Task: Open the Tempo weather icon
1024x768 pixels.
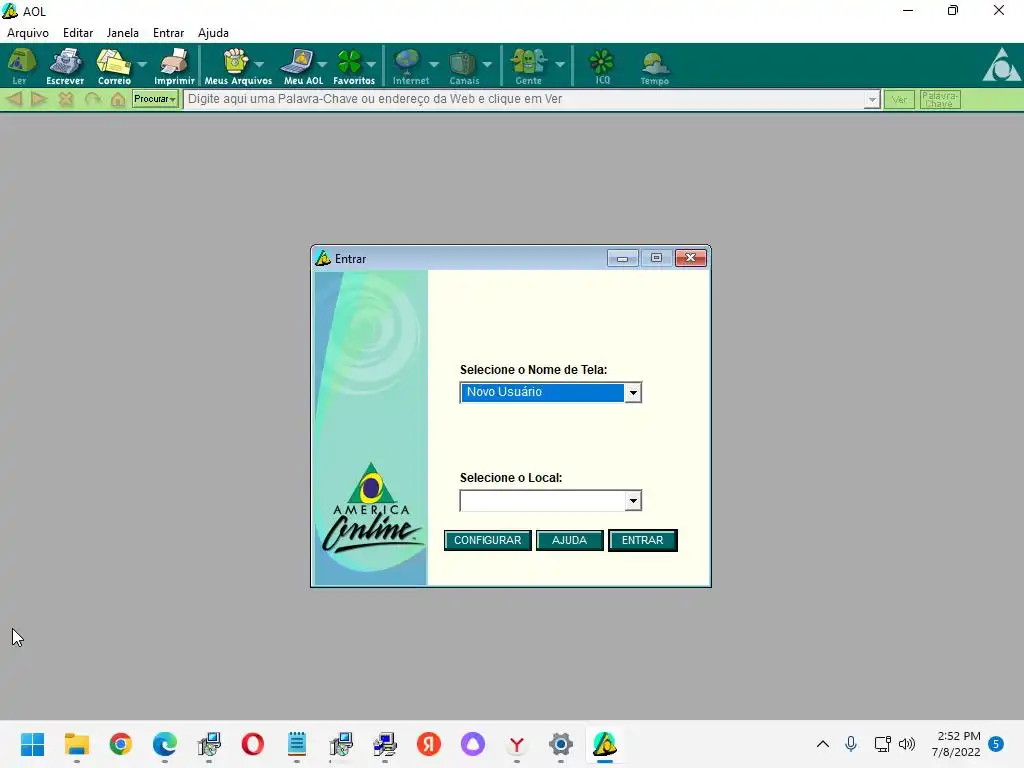Action: pyautogui.click(x=654, y=66)
